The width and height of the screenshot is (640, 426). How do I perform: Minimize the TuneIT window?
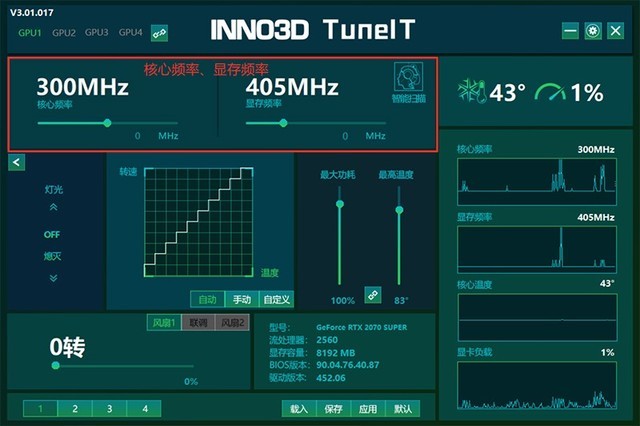570,31
